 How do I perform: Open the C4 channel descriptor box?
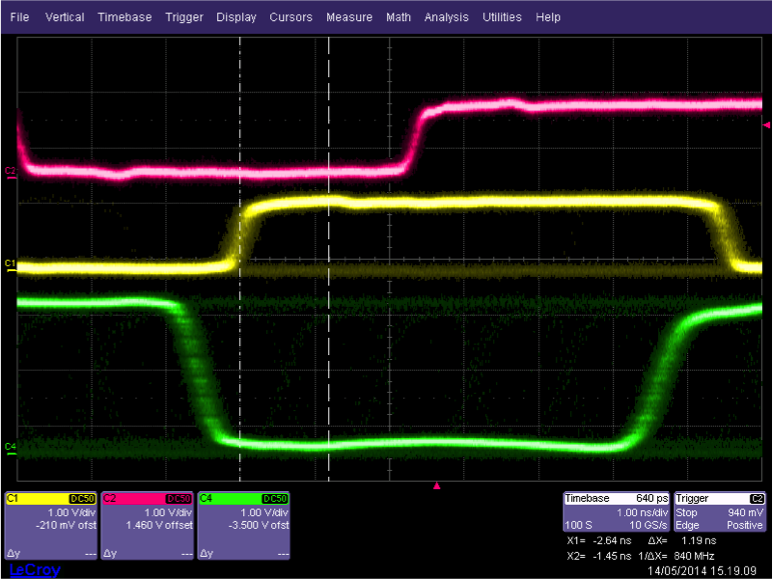coord(243,525)
